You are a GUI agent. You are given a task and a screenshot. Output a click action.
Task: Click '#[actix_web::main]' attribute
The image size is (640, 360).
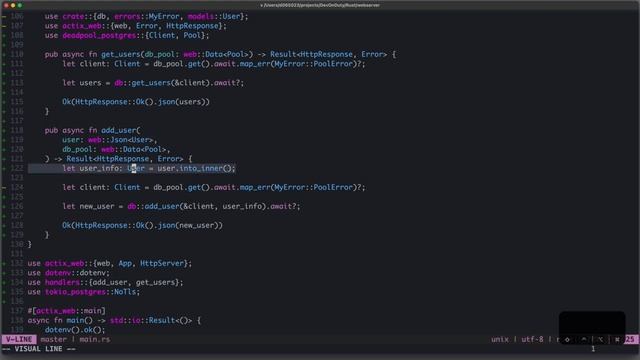click(67, 311)
